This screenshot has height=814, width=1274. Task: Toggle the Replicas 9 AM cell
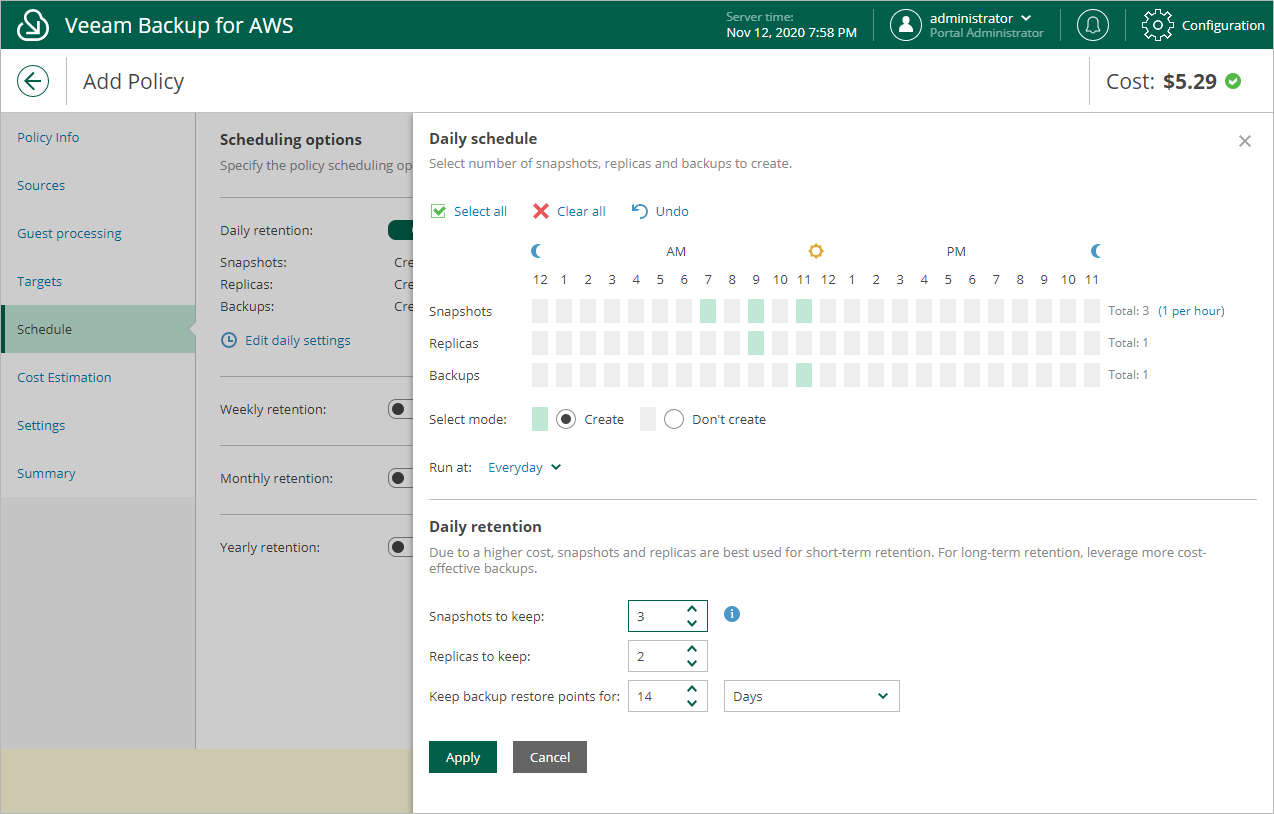[756, 343]
